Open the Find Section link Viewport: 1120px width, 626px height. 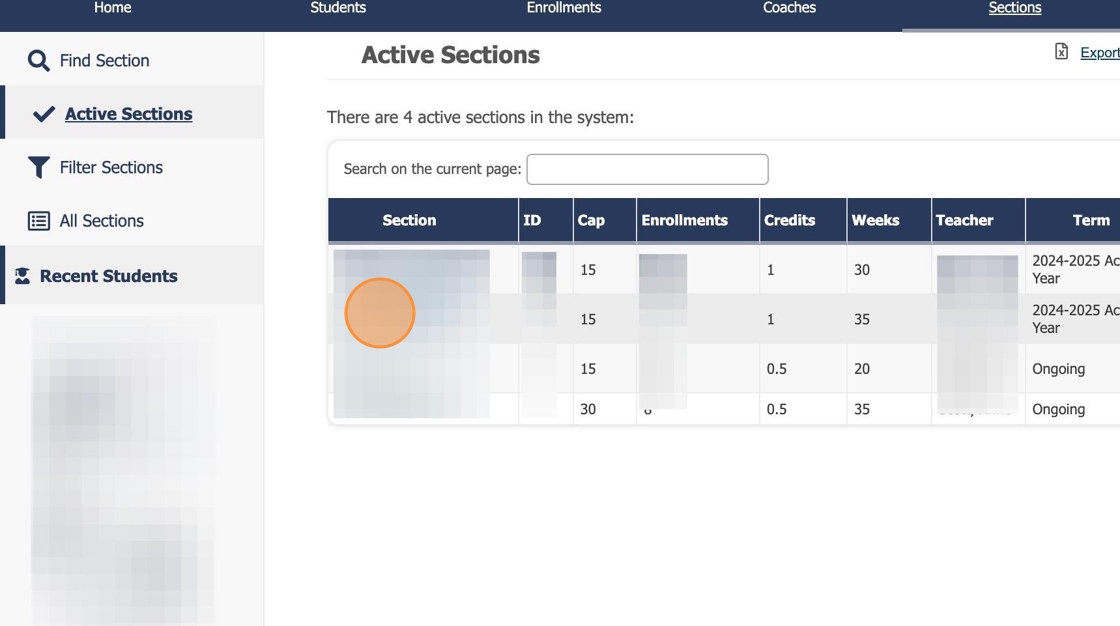104,61
